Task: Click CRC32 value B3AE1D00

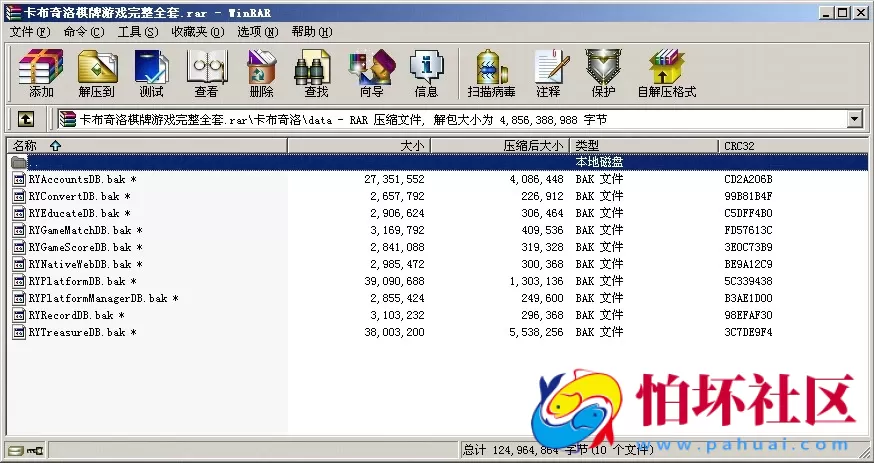Action: (749, 298)
